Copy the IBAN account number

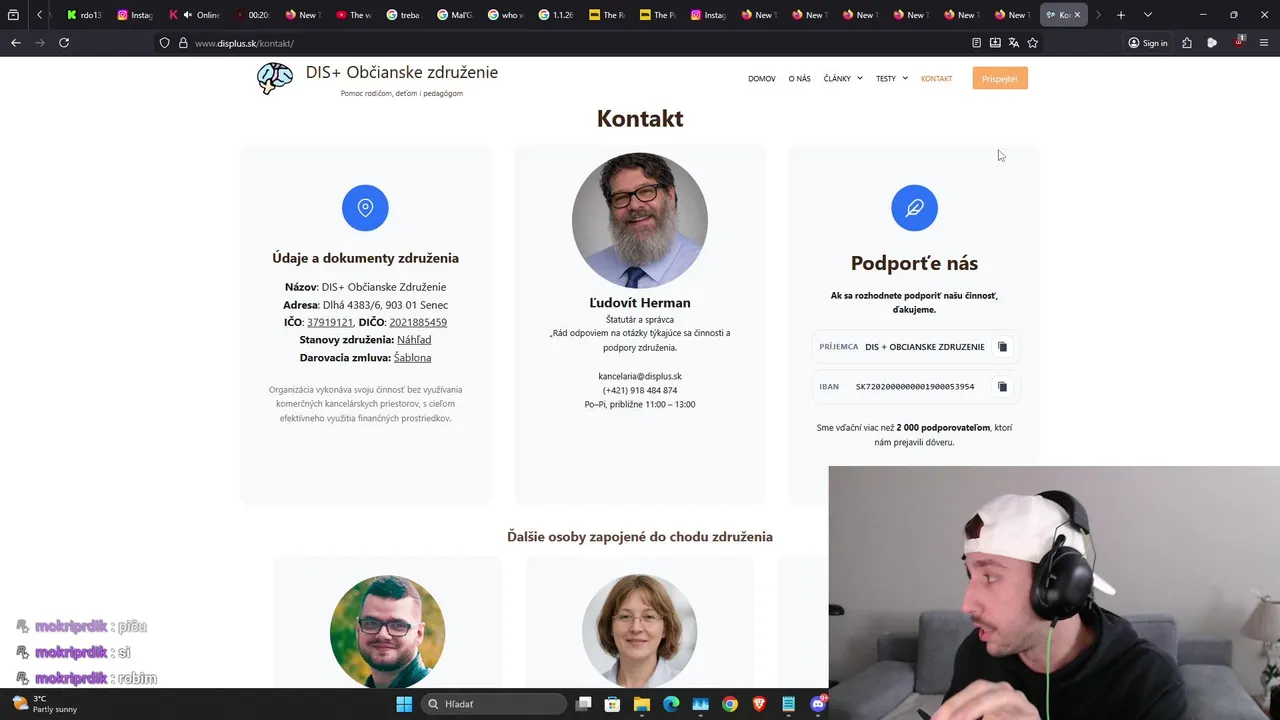click(1002, 387)
